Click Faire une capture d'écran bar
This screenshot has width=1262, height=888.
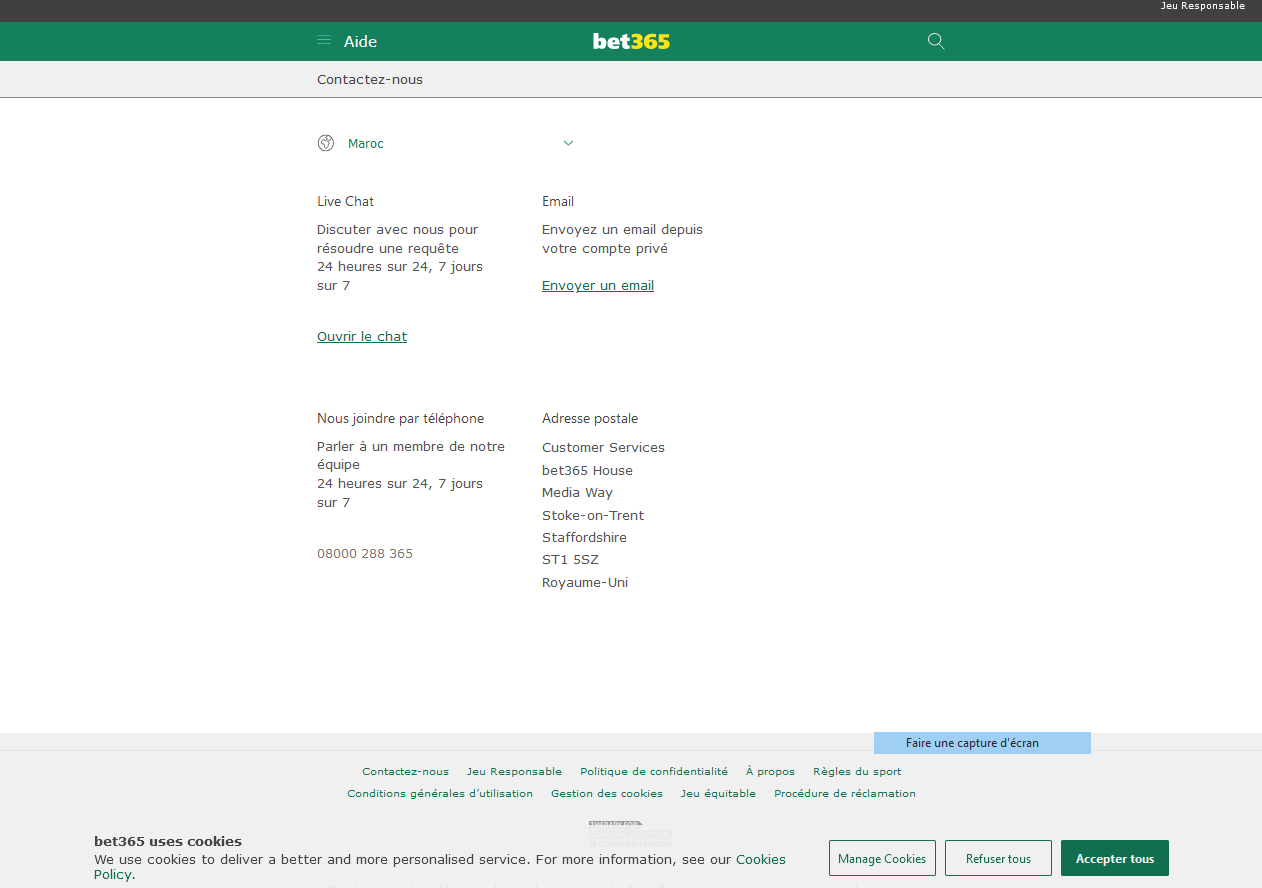[x=982, y=743]
